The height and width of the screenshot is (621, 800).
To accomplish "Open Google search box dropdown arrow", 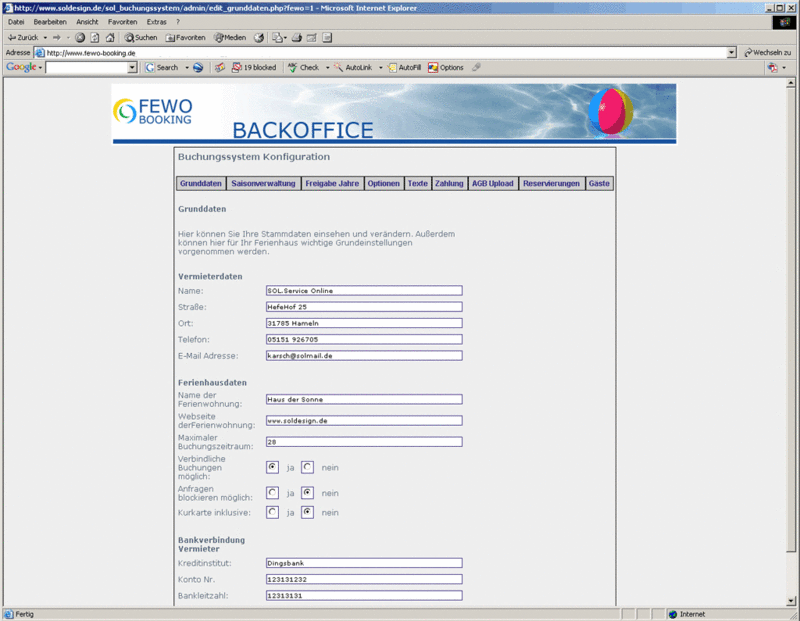I will click(132, 67).
